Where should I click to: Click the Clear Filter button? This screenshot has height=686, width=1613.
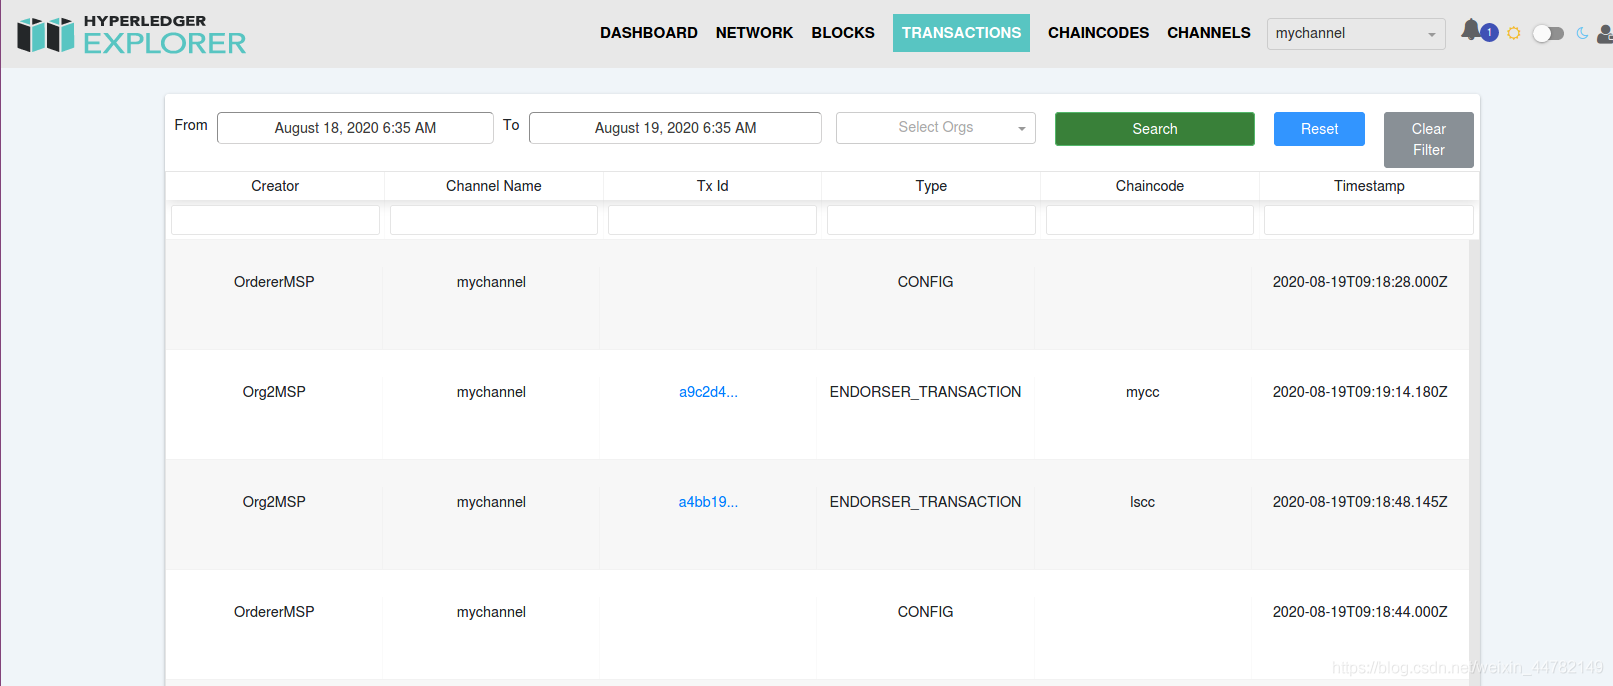(x=1429, y=140)
